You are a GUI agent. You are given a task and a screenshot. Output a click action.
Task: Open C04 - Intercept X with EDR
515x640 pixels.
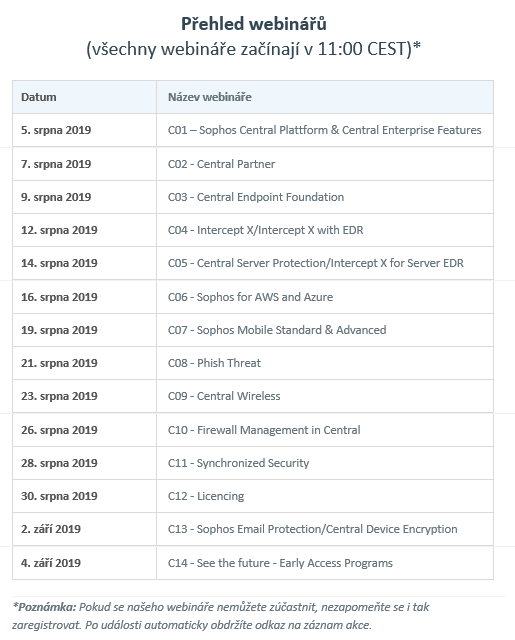point(266,230)
